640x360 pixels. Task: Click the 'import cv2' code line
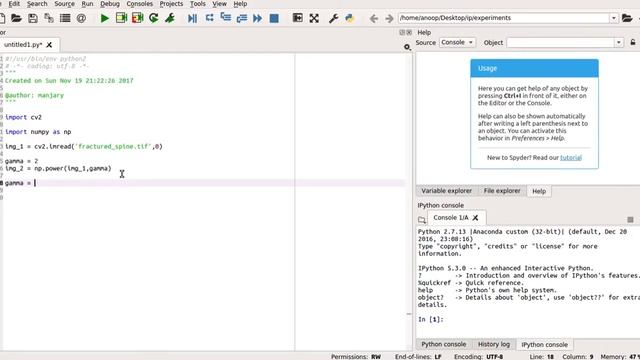tap(23, 117)
